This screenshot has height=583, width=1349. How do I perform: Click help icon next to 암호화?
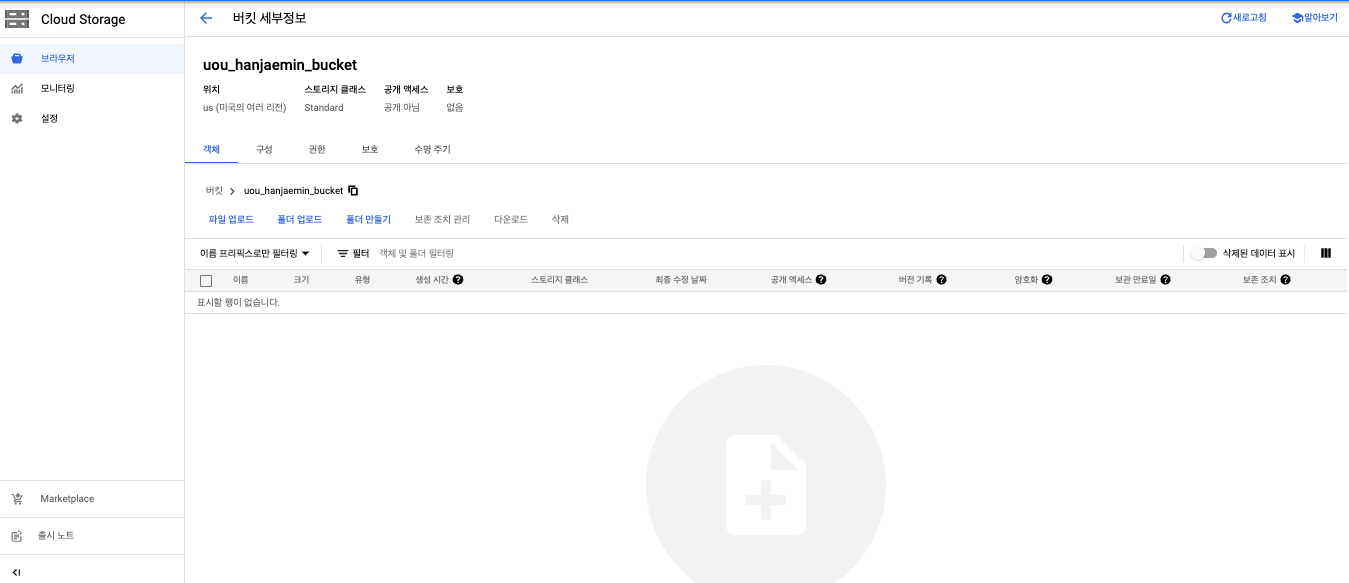[1047, 280]
